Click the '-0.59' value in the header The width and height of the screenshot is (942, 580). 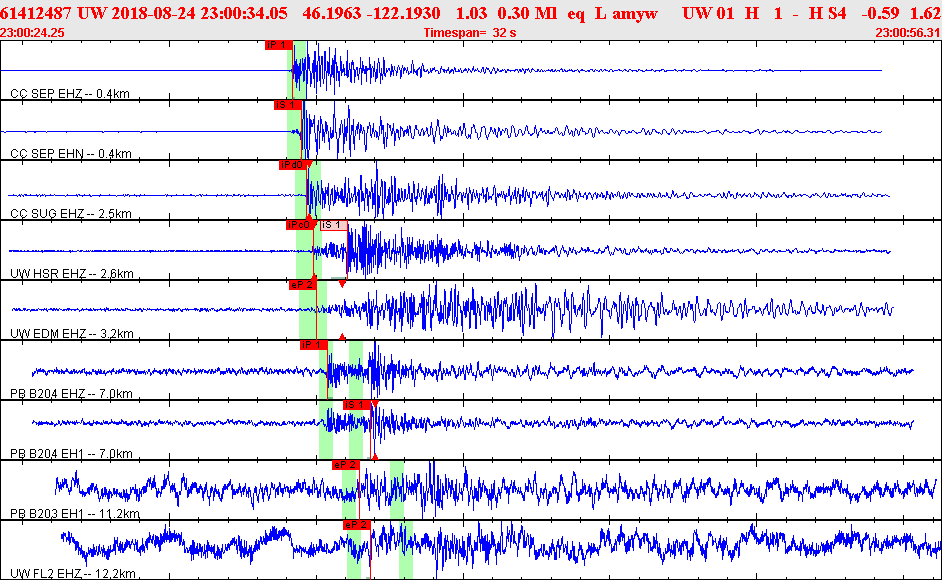[x=880, y=13]
